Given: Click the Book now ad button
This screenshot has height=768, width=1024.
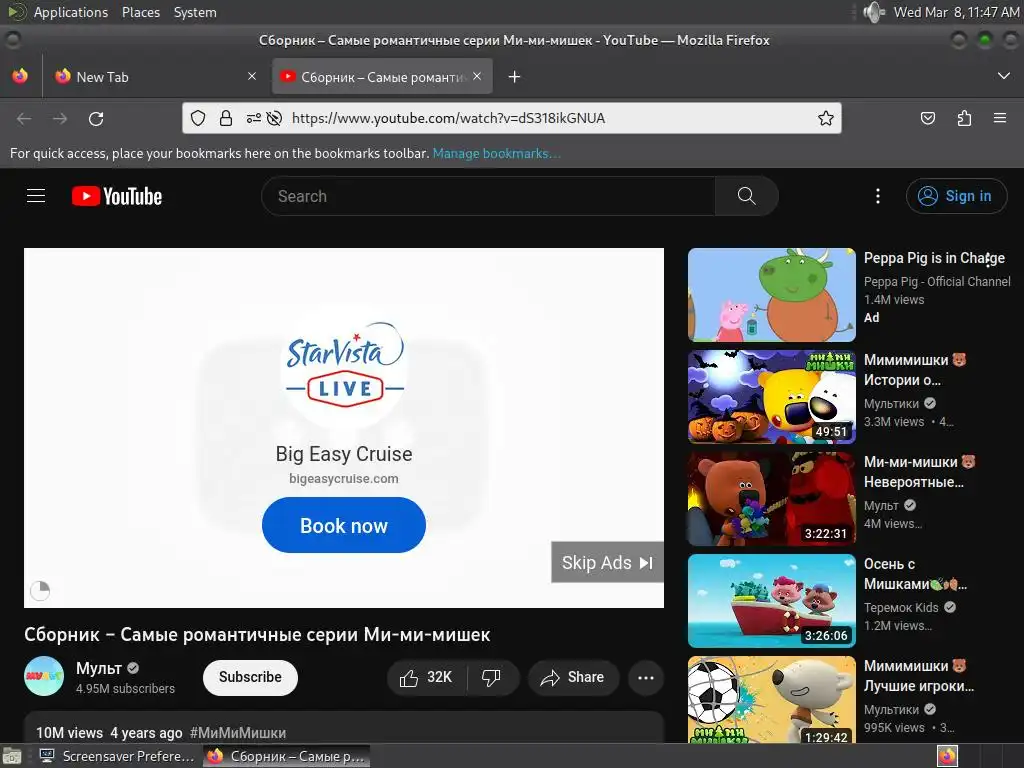Looking at the screenshot, I should click(x=344, y=525).
